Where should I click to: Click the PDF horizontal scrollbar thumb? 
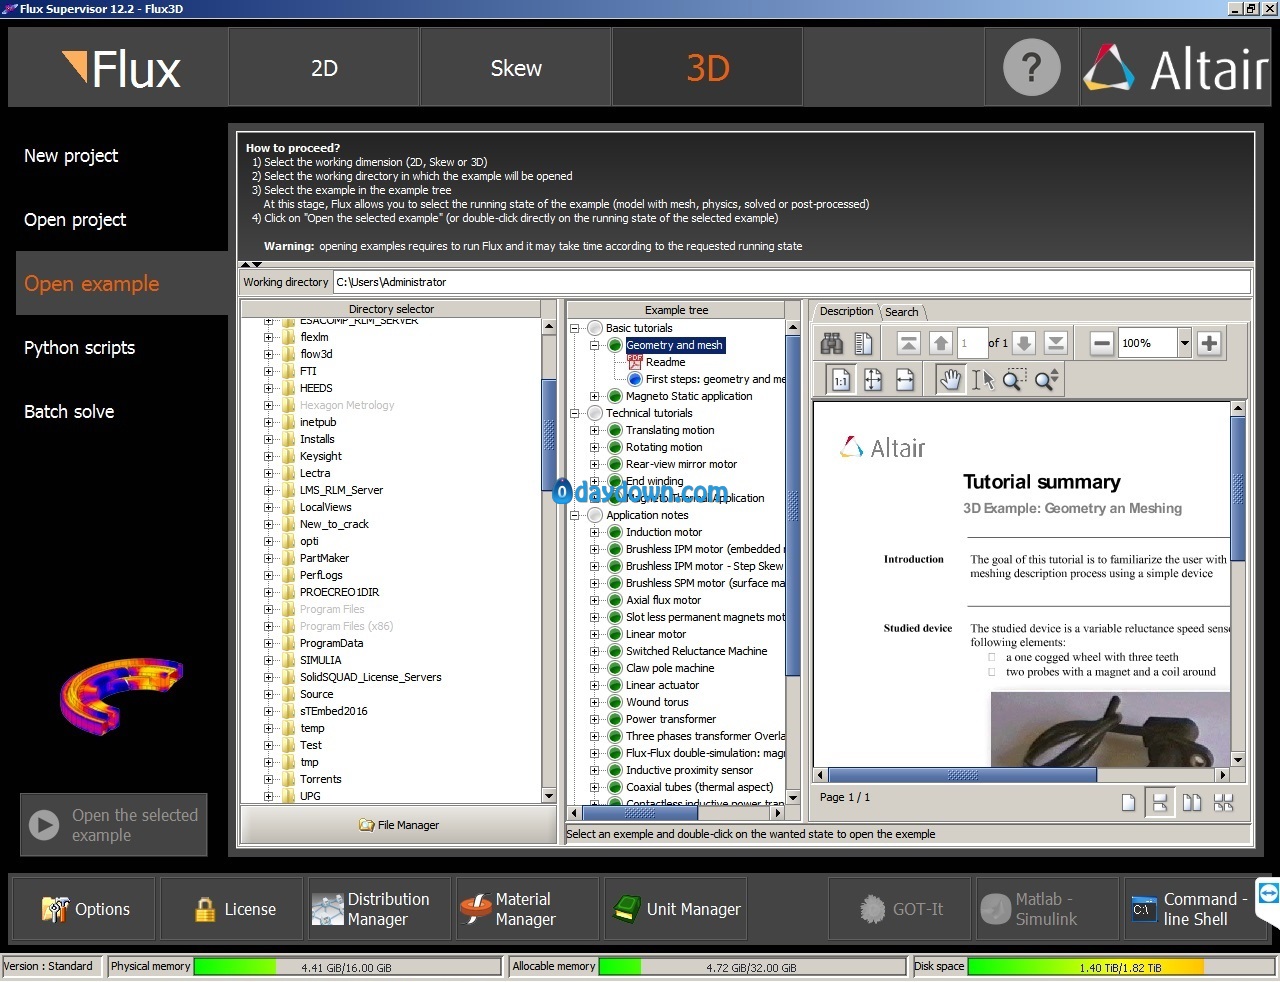[962, 775]
